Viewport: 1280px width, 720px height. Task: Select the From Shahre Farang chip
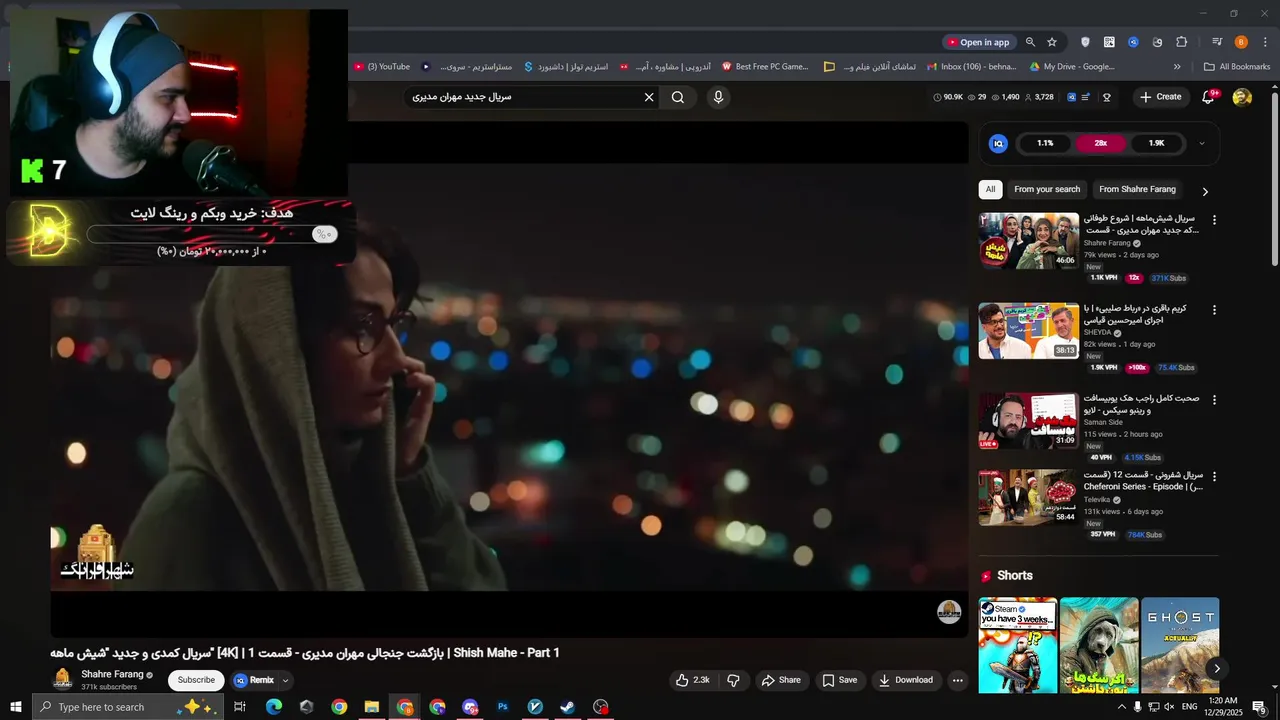pyautogui.click(x=1137, y=189)
